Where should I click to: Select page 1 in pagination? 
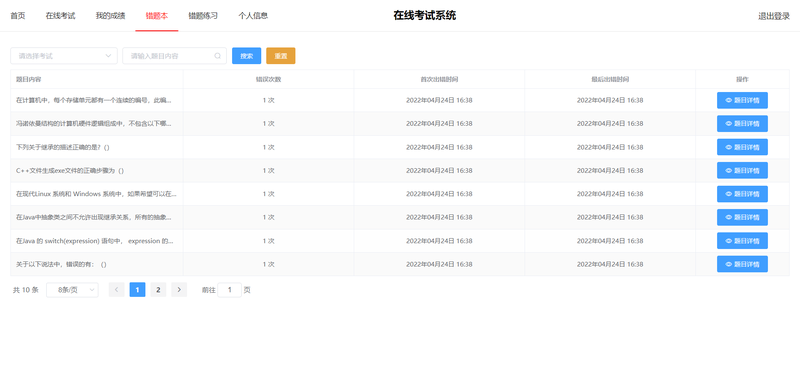pyautogui.click(x=137, y=290)
